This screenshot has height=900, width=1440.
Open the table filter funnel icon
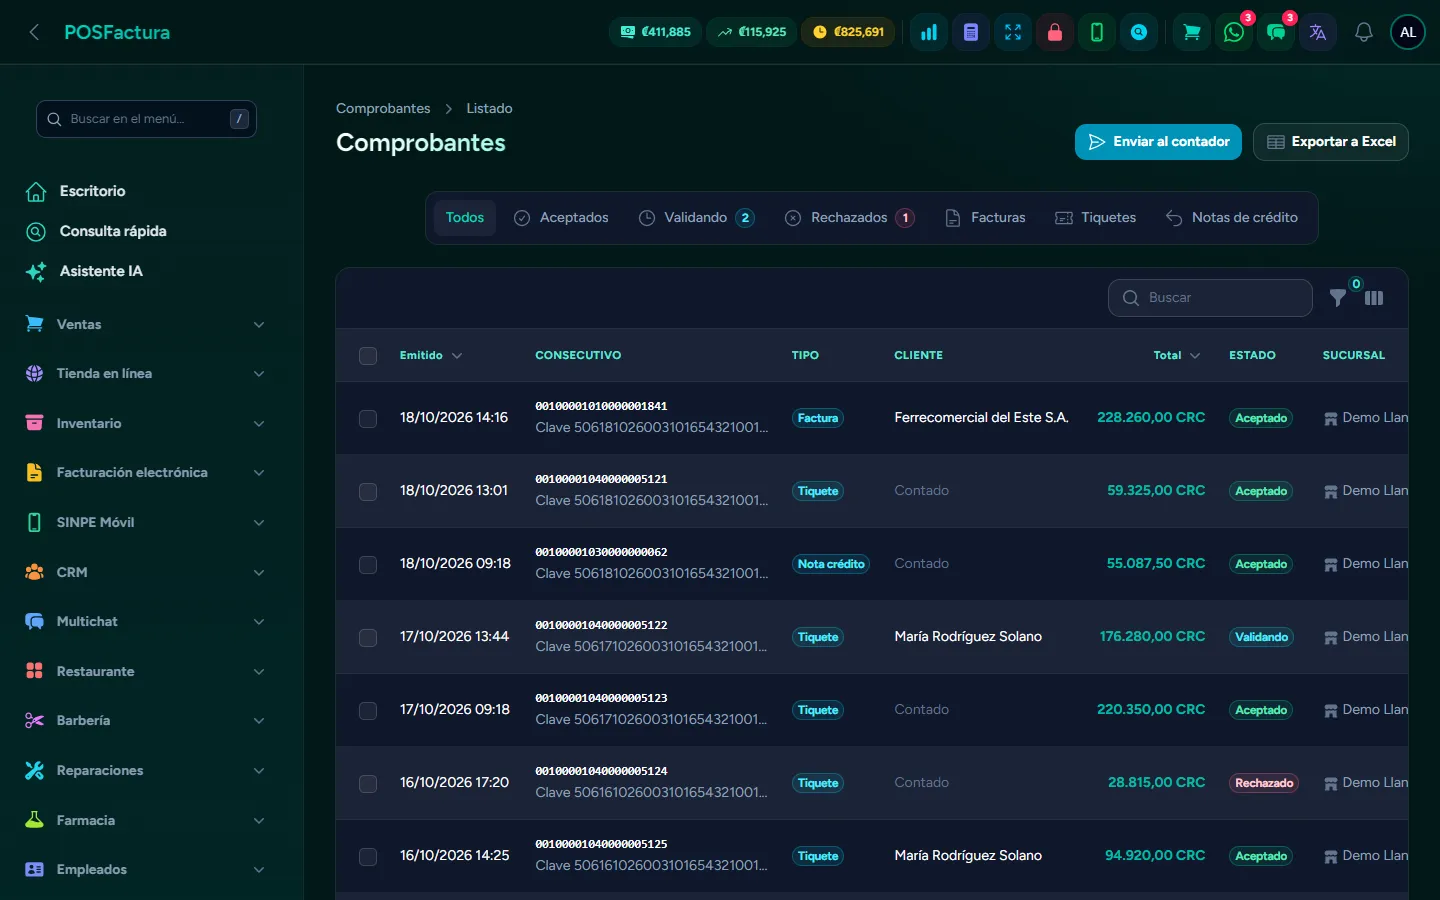tap(1338, 298)
